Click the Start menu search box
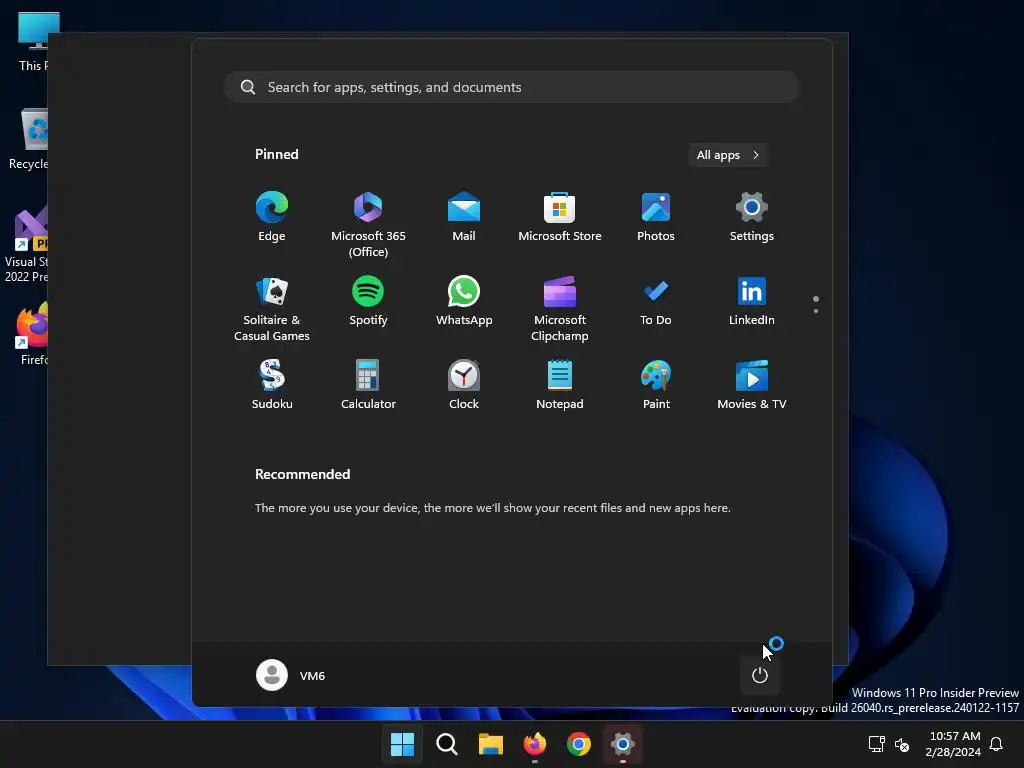 [x=512, y=87]
